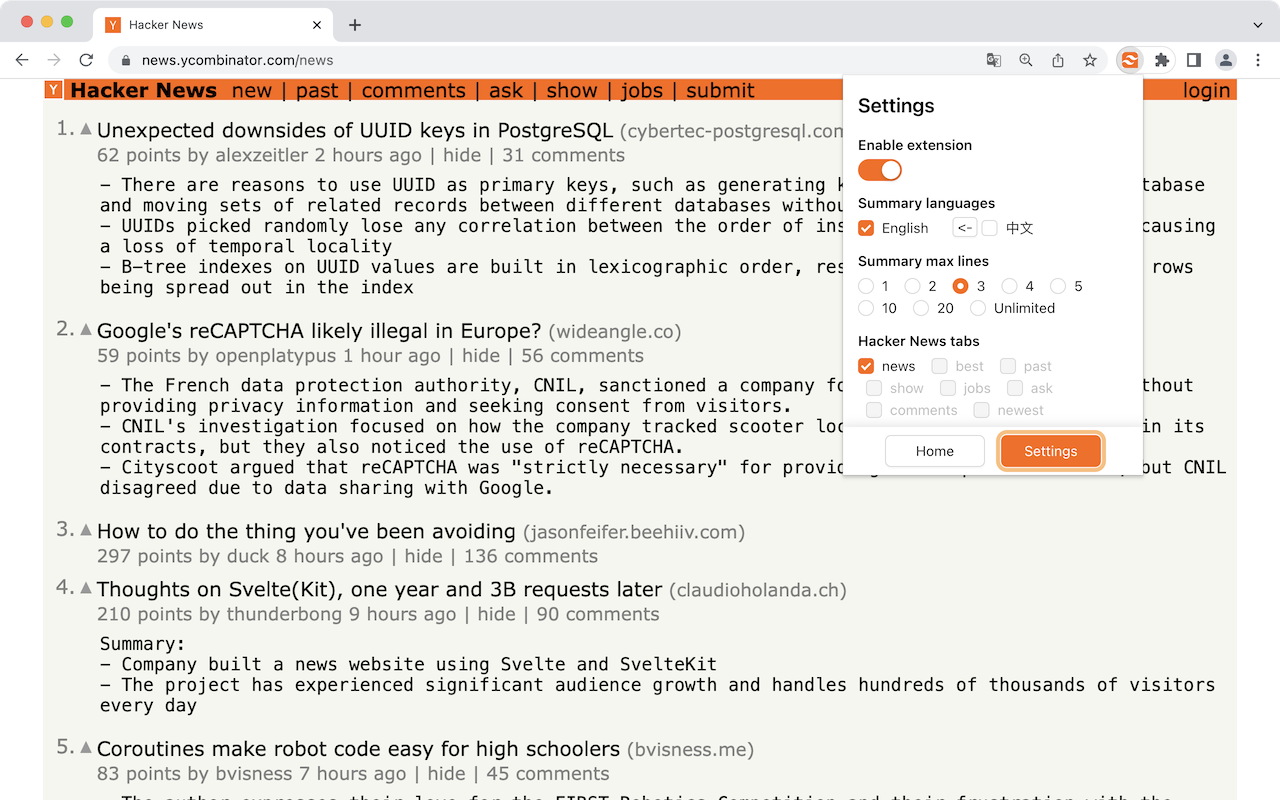
Task: Click the site lock icon
Action: tap(127, 60)
